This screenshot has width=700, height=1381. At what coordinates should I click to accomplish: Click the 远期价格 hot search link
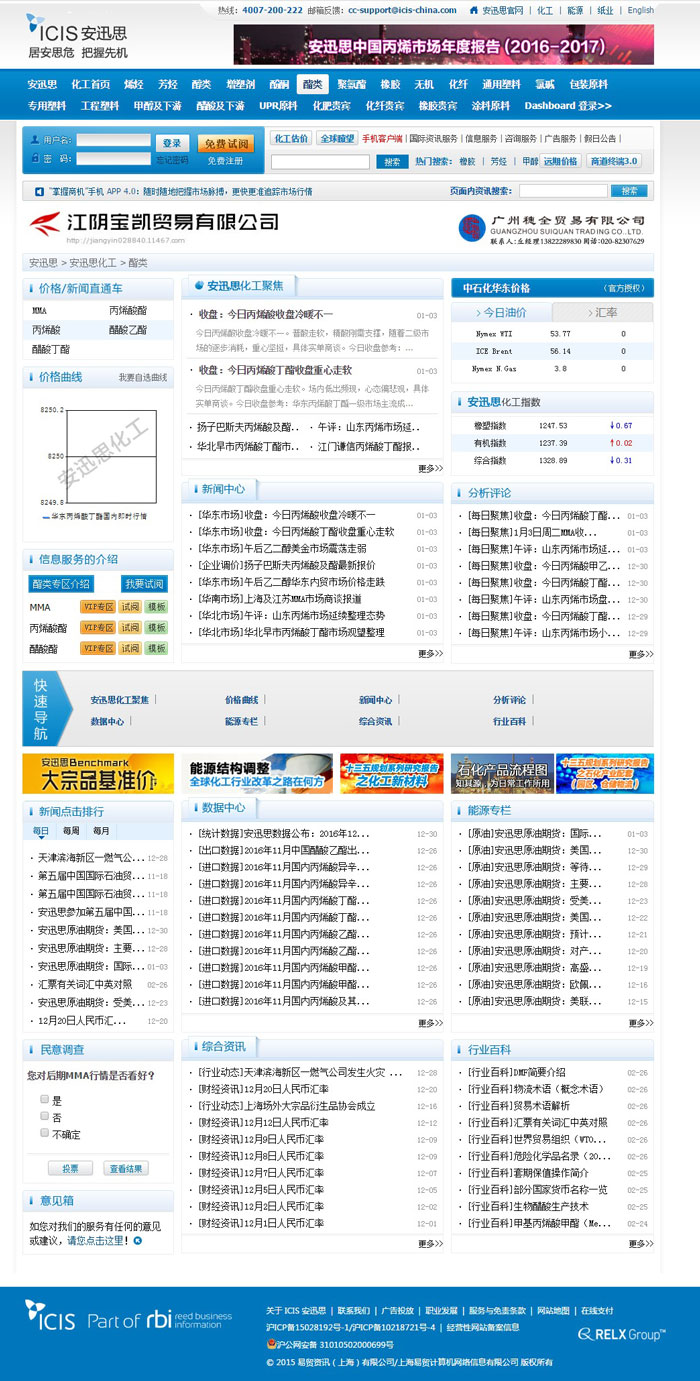pos(561,161)
